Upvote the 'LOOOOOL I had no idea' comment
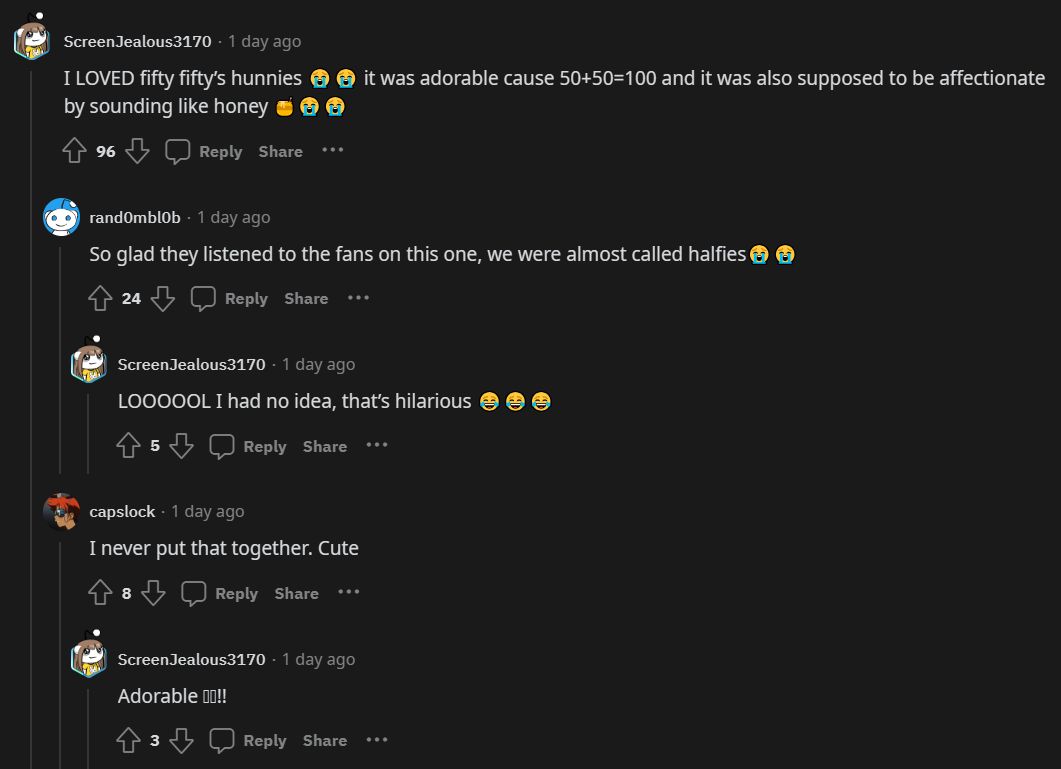 (x=129, y=446)
